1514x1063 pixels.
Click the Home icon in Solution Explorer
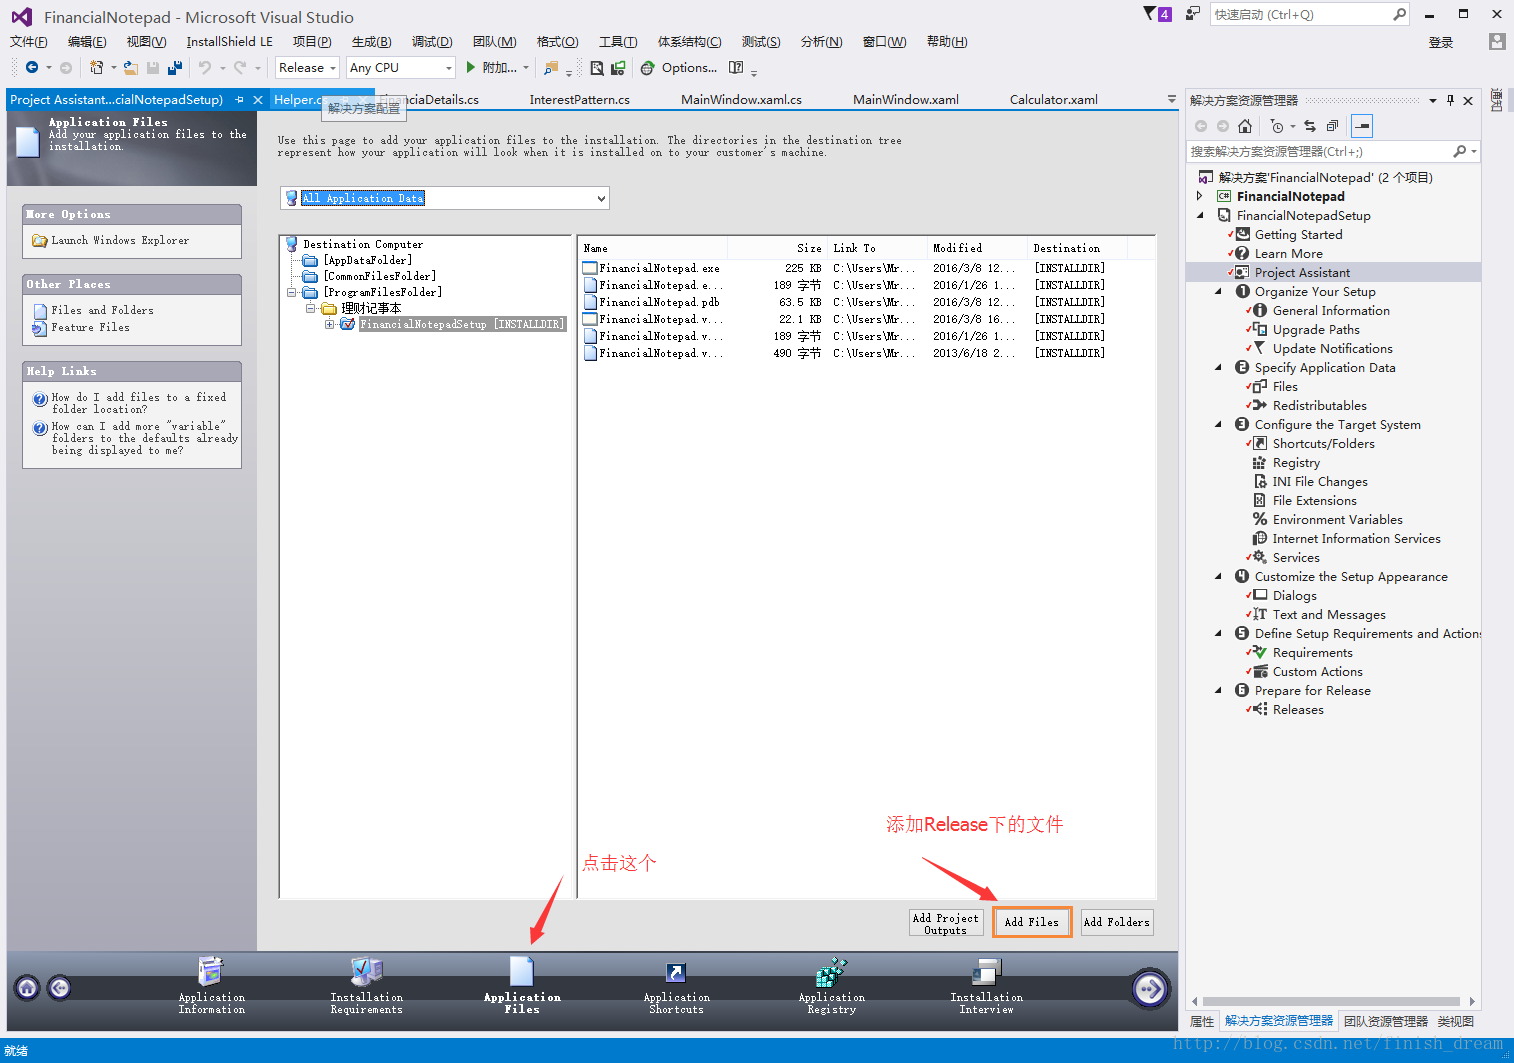tap(1245, 126)
